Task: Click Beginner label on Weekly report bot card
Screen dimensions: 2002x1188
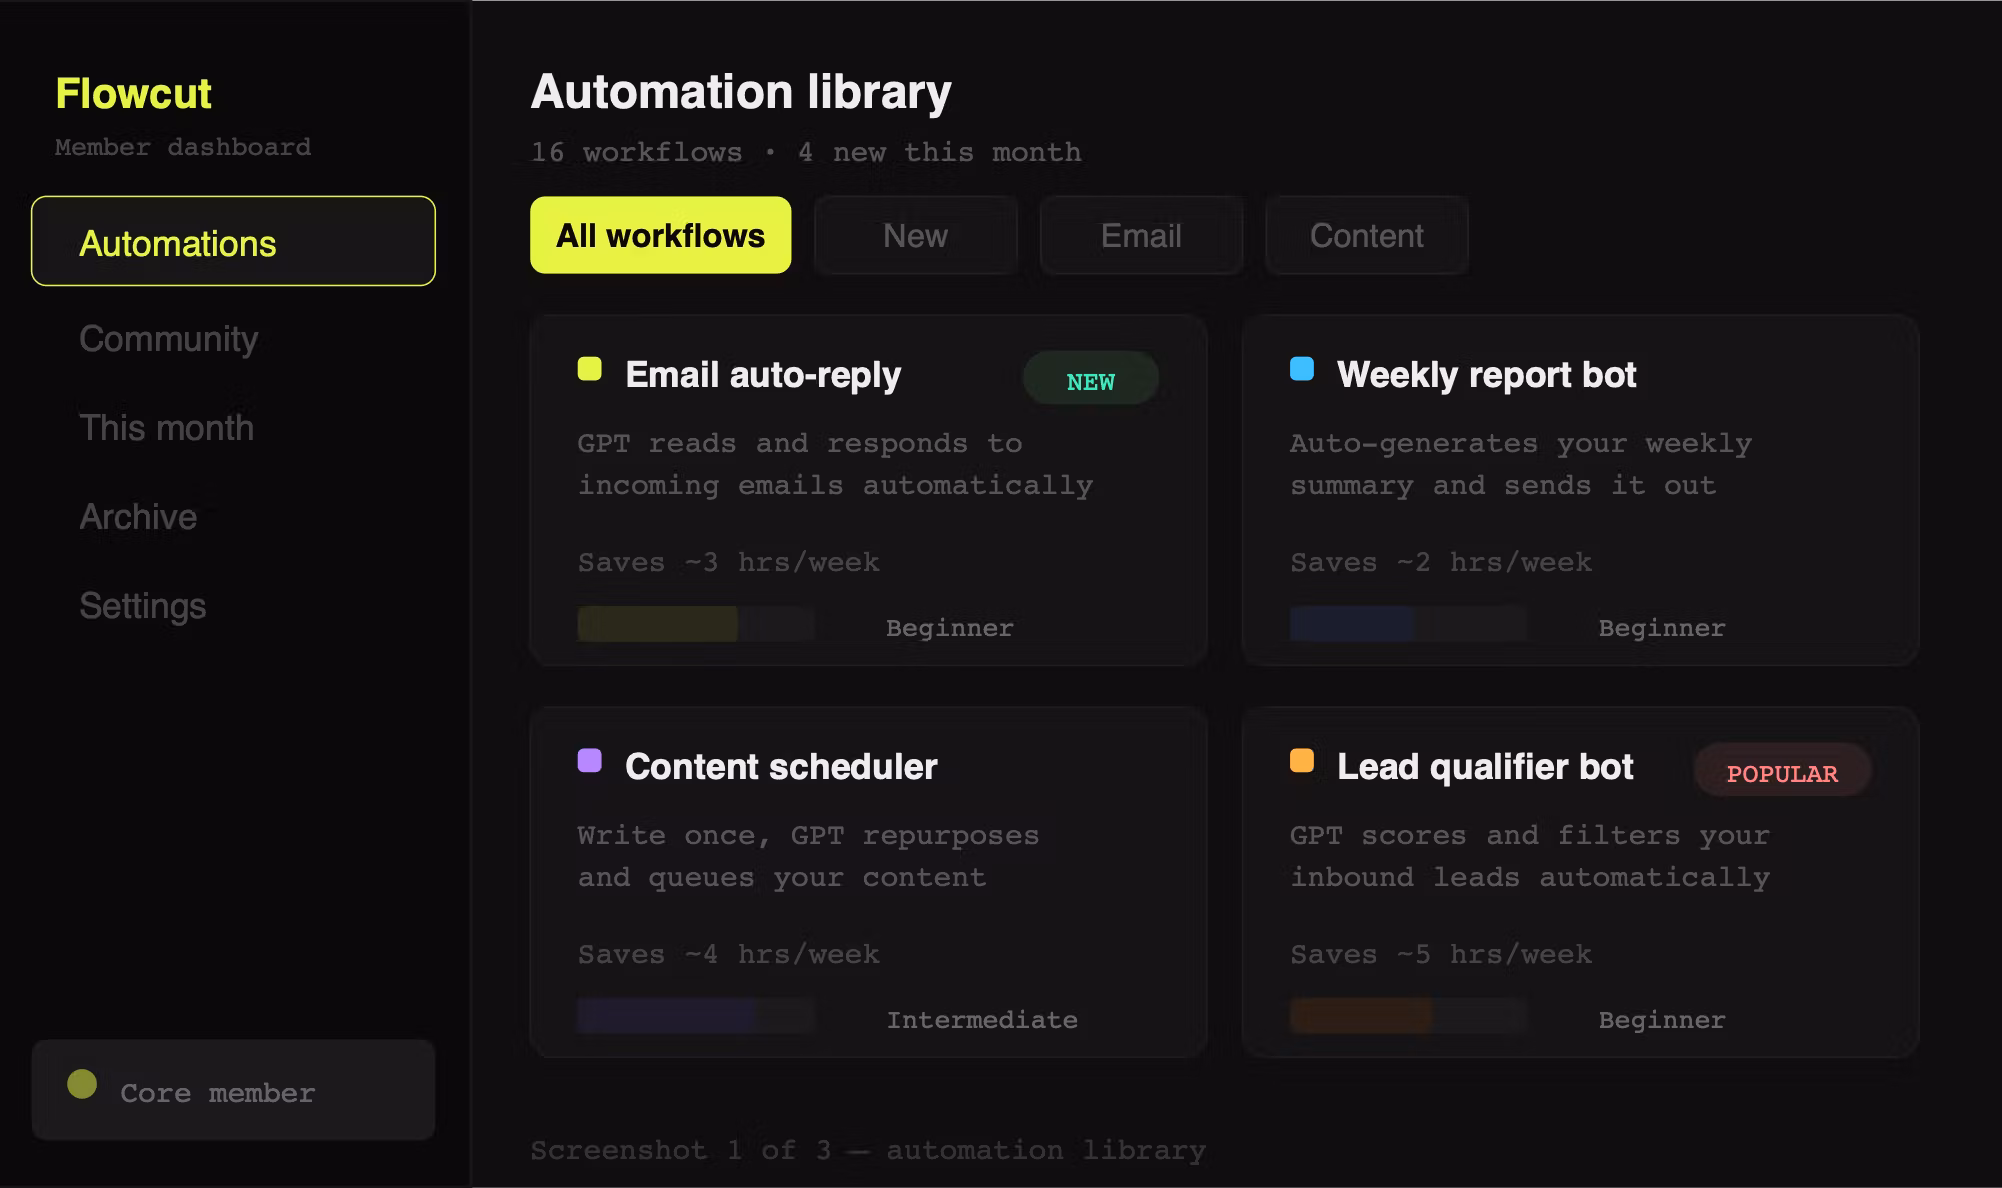Action: pyautogui.click(x=1662, y=628)
